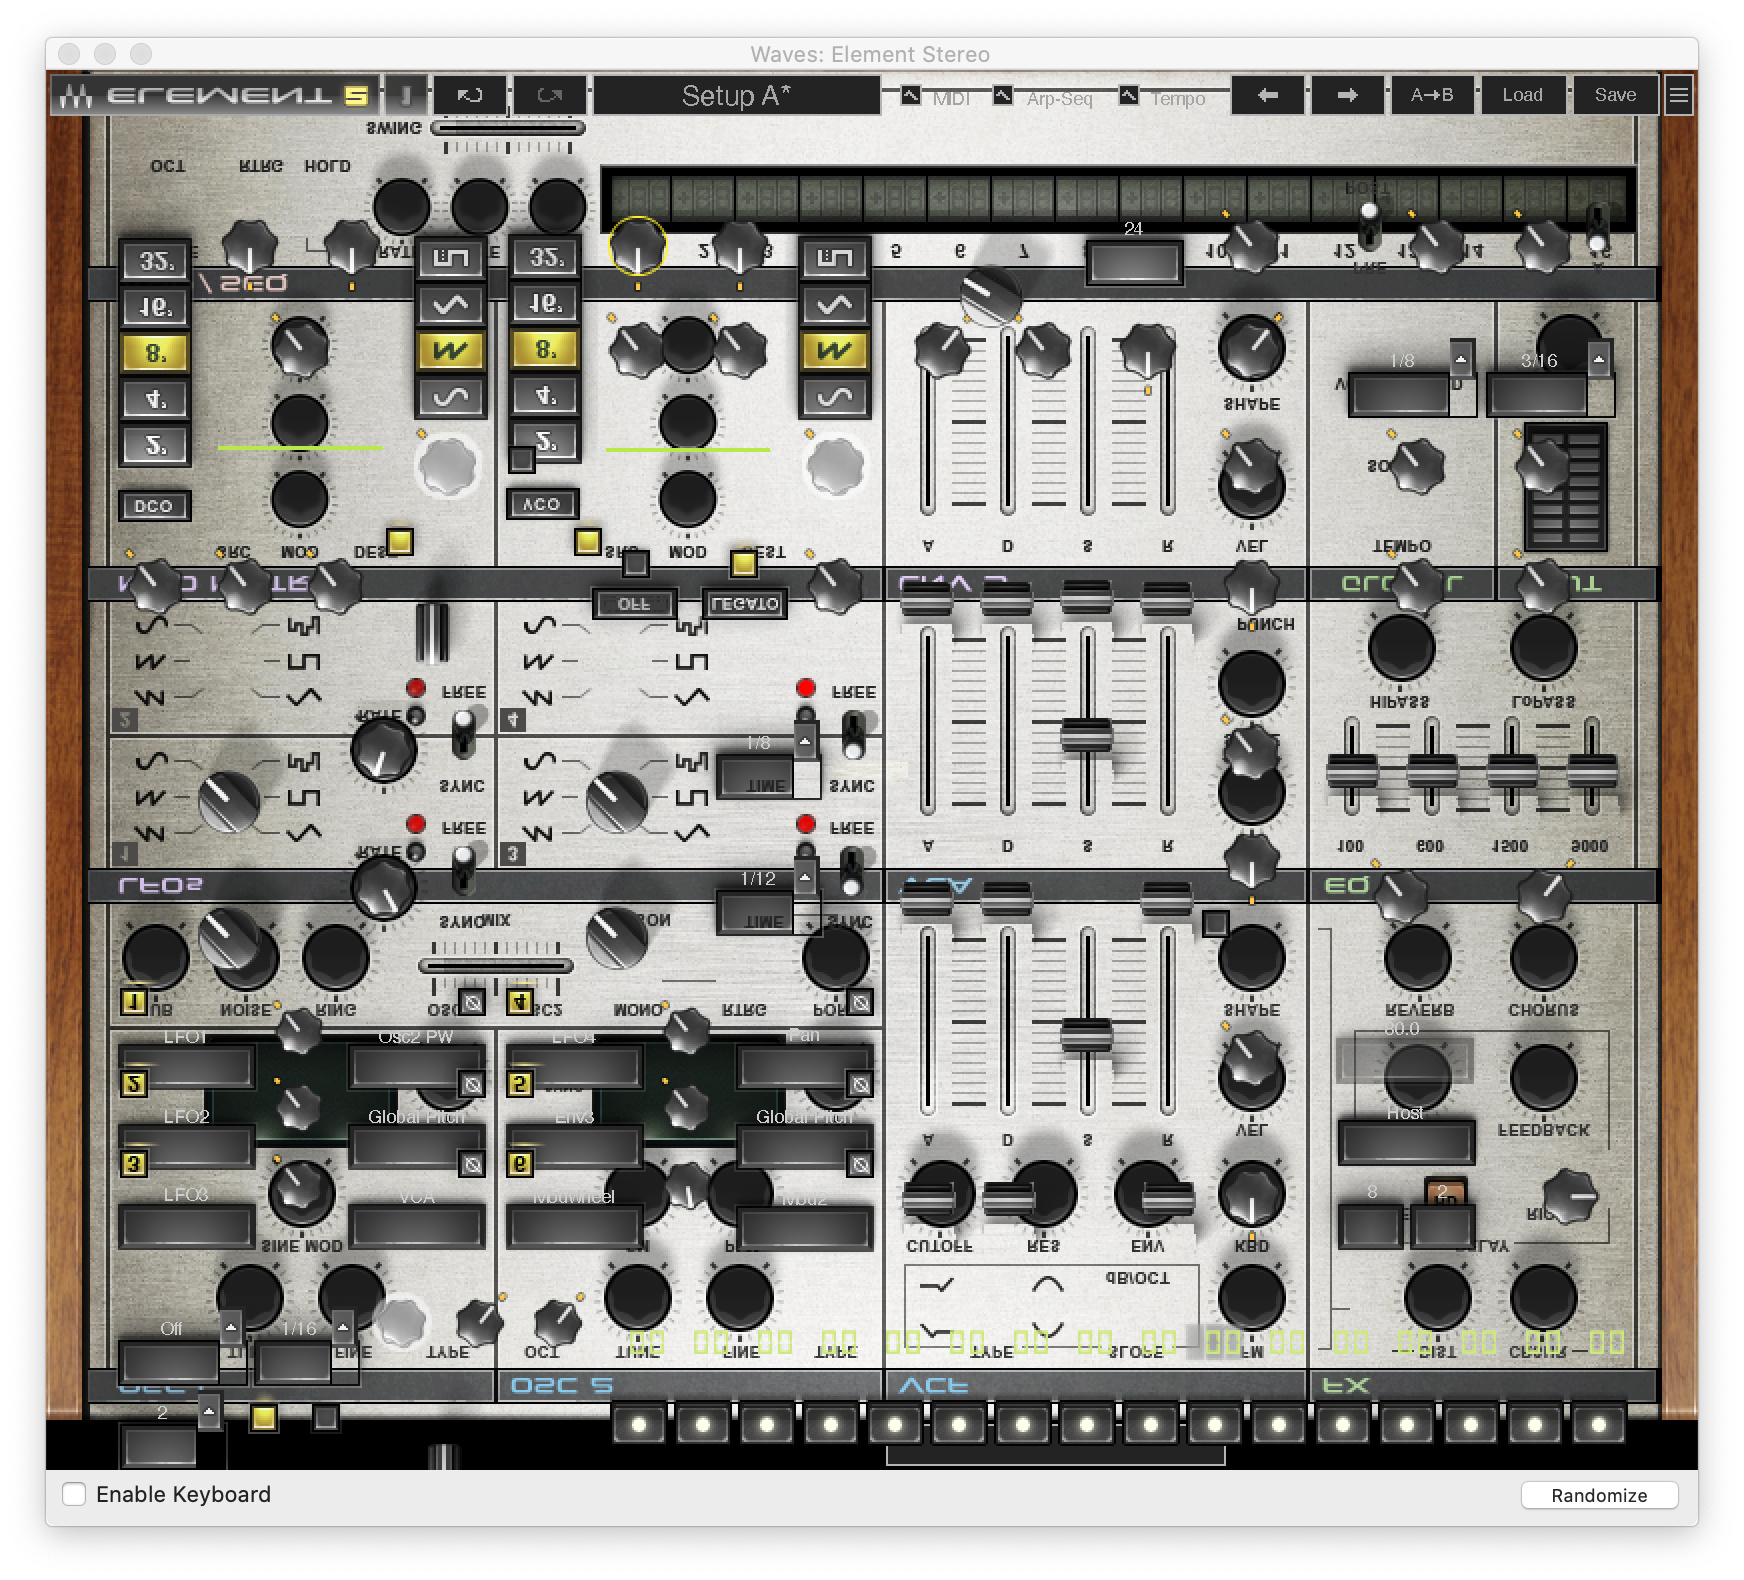Select the 32' footage above the DCO button

coord(155,262)
